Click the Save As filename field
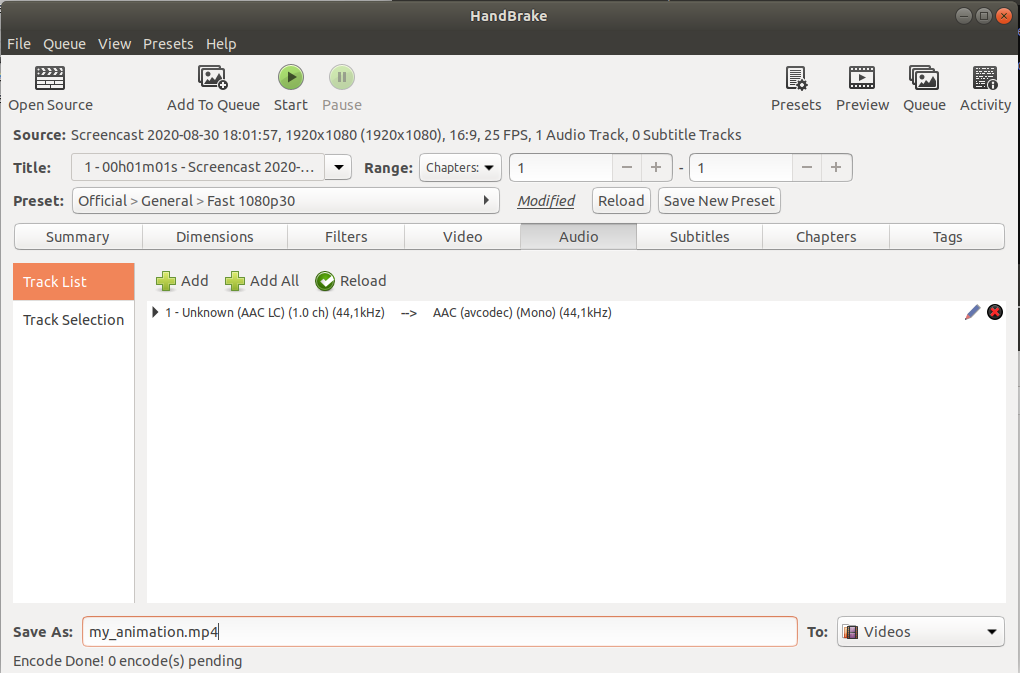This screenshot has height=673, width=1020. coord(440,631)
